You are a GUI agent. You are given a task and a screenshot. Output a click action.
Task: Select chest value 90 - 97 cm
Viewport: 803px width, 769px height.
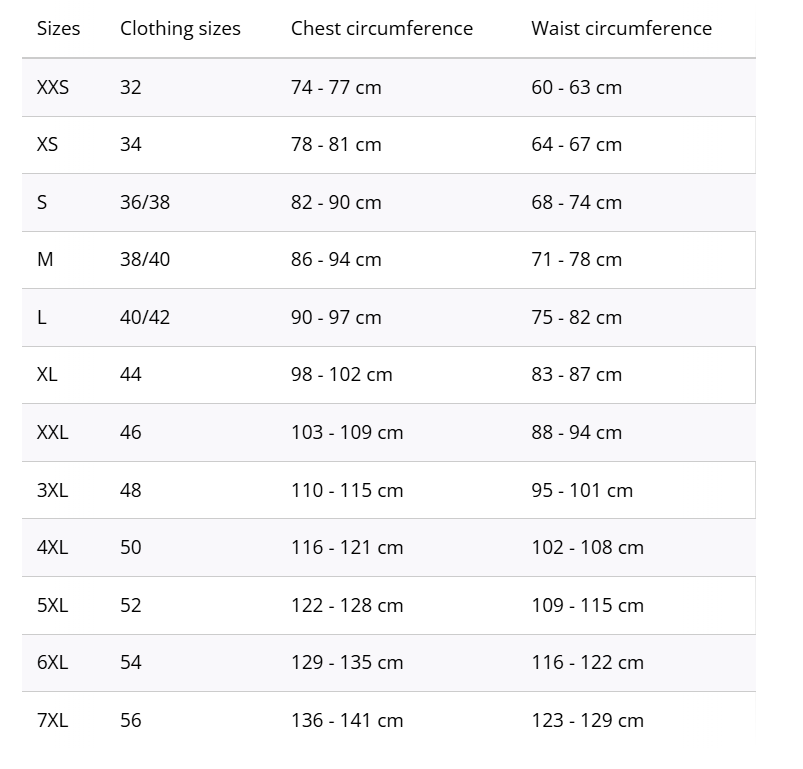pyautogui.click(x=336, y=317)
